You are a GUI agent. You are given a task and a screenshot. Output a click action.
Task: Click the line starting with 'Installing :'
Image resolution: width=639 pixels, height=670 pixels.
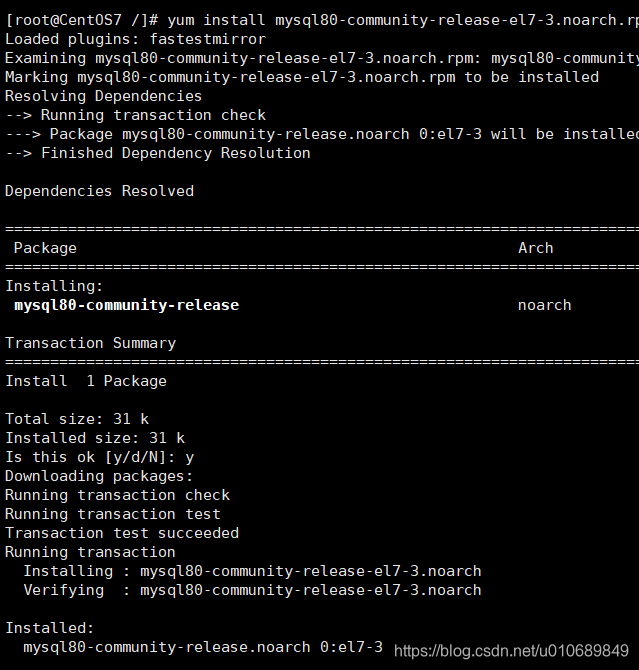(252, 571)
